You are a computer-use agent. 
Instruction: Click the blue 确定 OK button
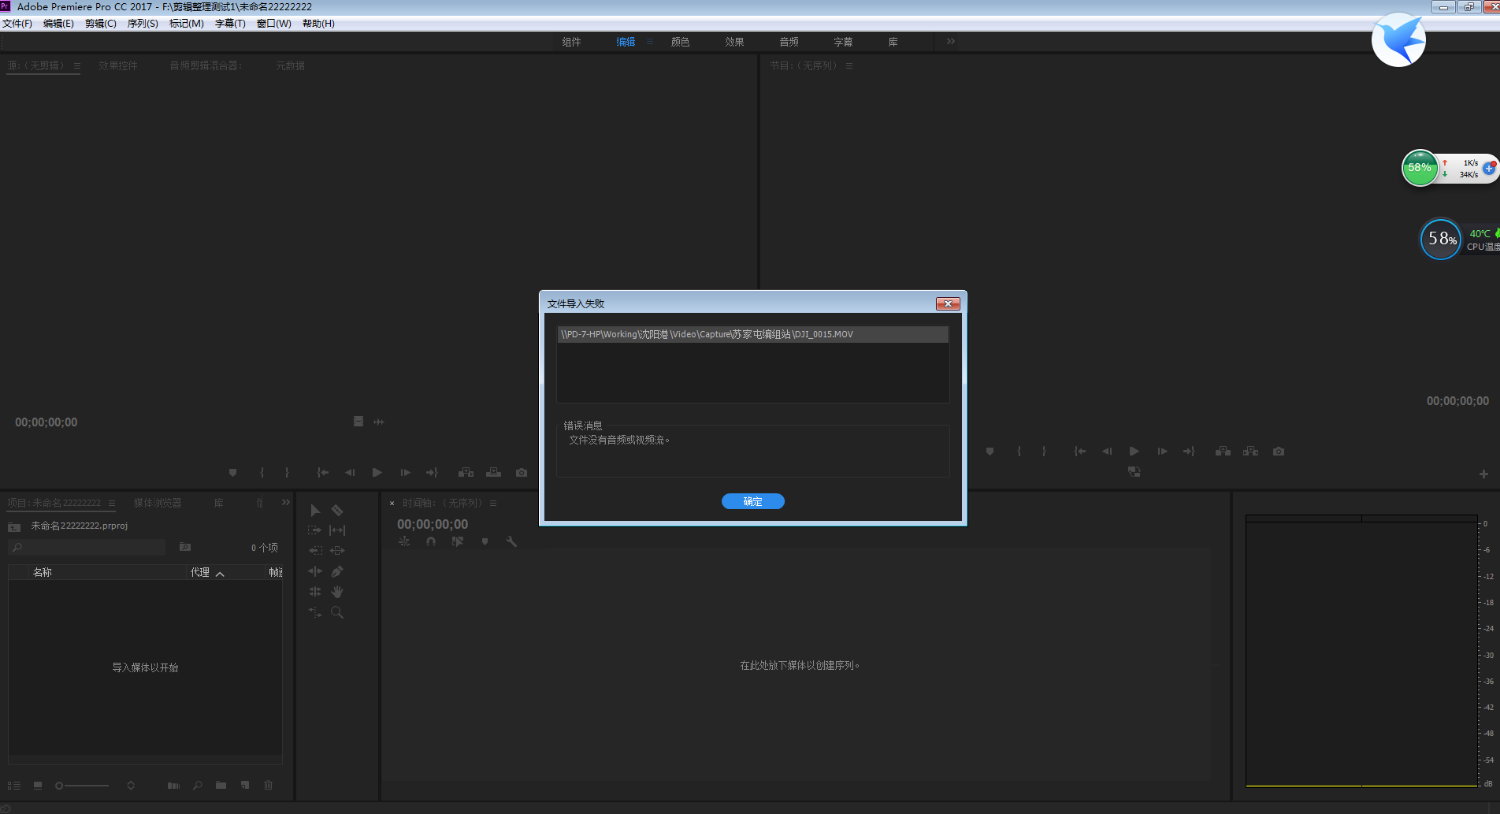coord(753,501)
